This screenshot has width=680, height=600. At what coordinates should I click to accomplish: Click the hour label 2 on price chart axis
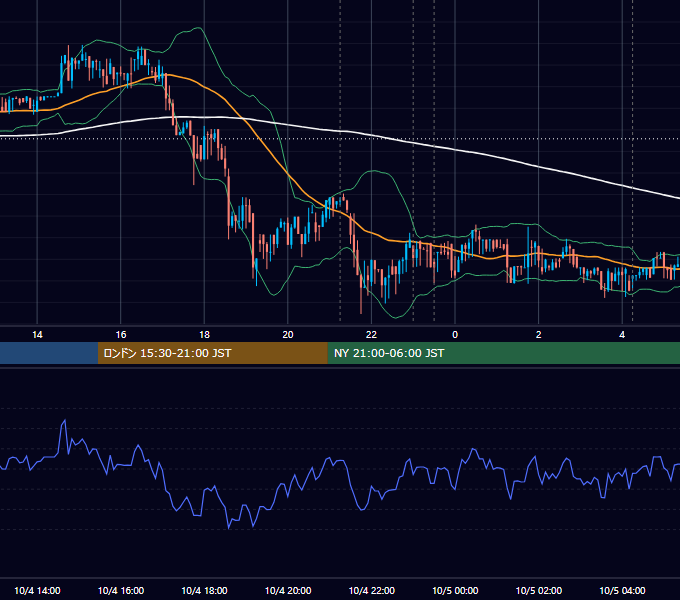[538, 335]
